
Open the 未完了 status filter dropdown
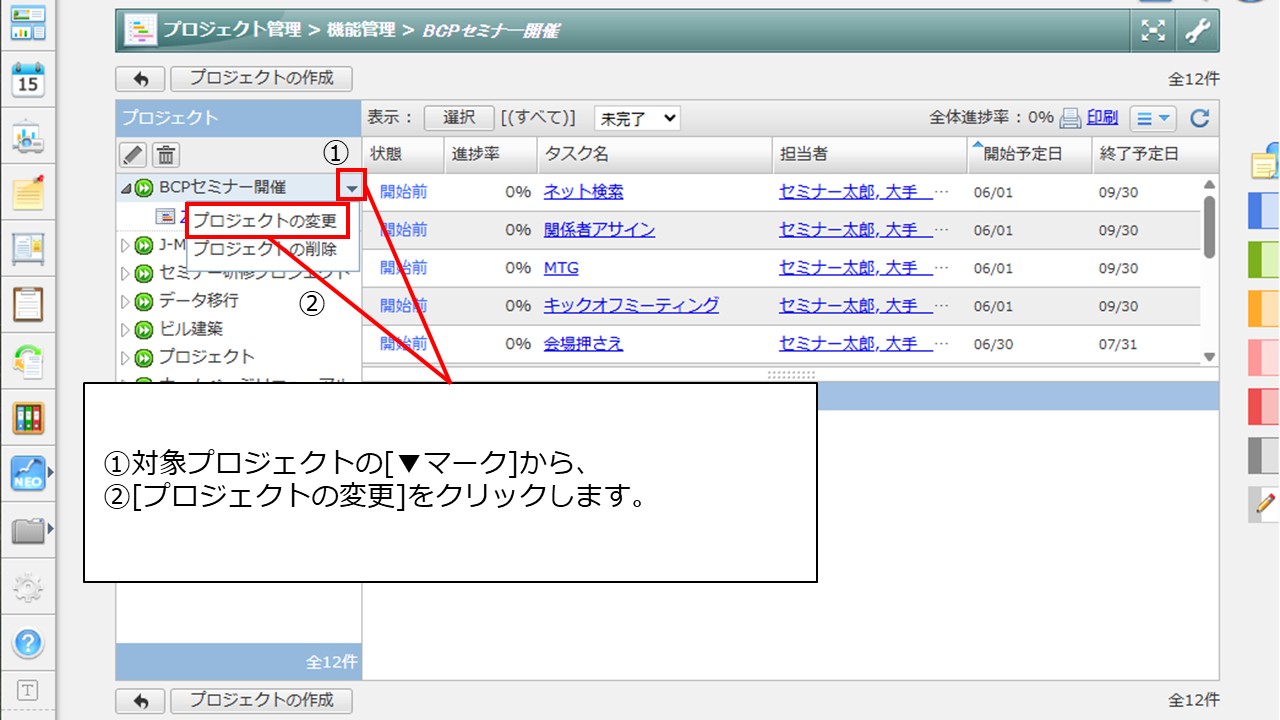point(637,118)
